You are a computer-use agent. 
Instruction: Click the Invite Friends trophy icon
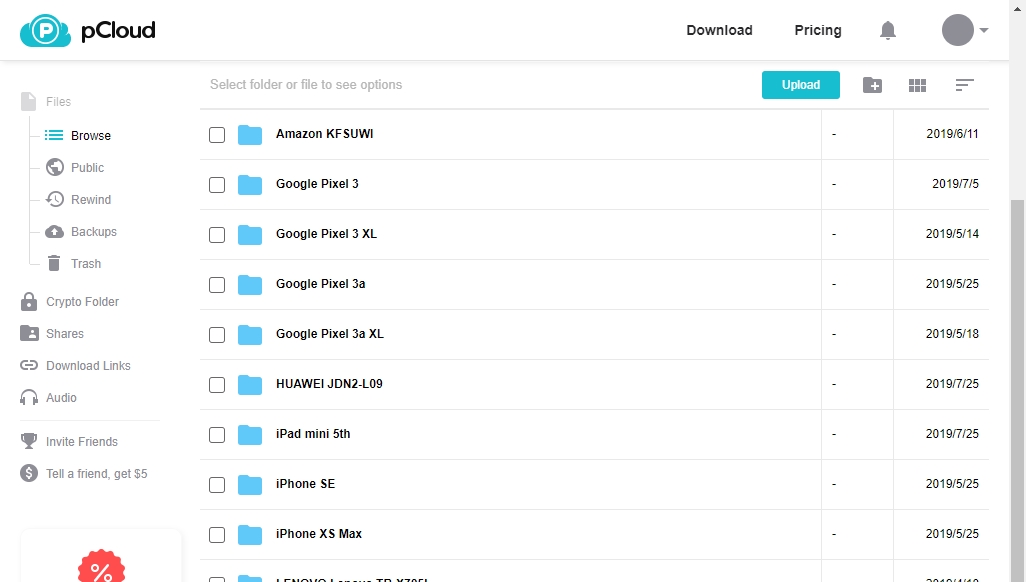(29, 441)
